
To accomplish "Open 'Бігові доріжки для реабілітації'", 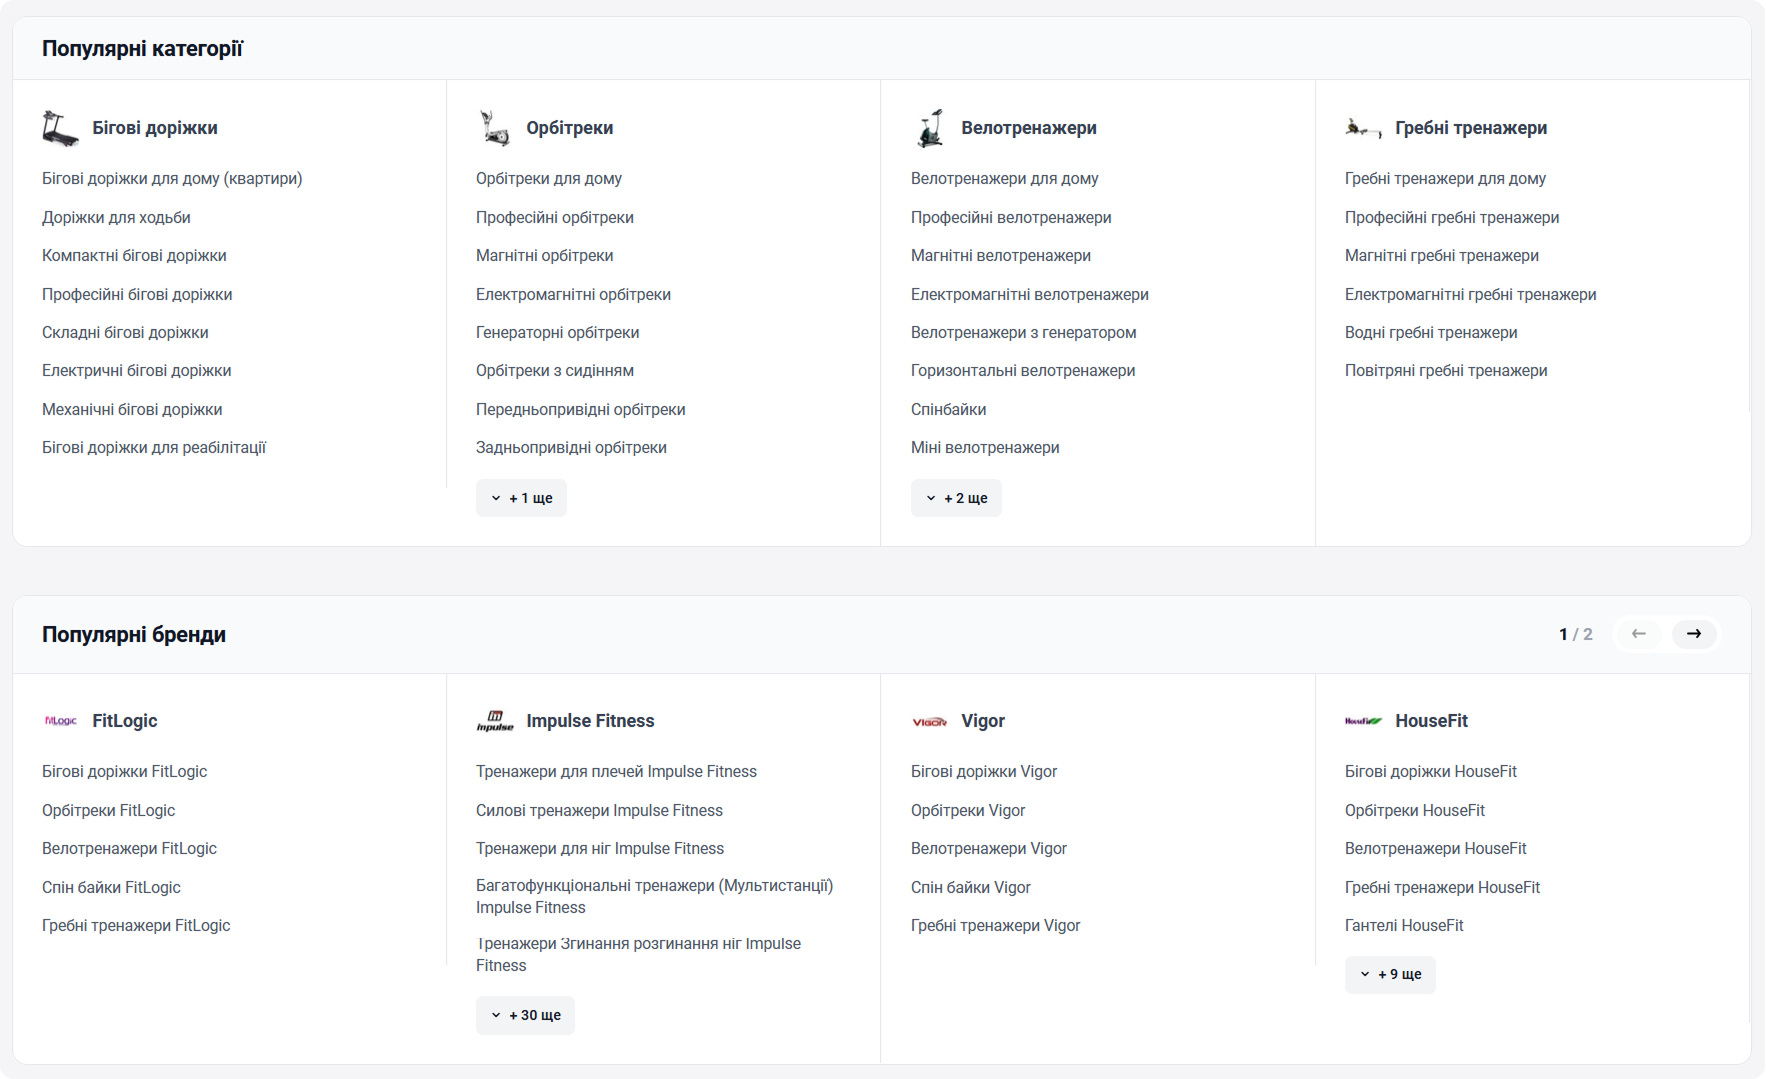I will (x=154, y=448).
